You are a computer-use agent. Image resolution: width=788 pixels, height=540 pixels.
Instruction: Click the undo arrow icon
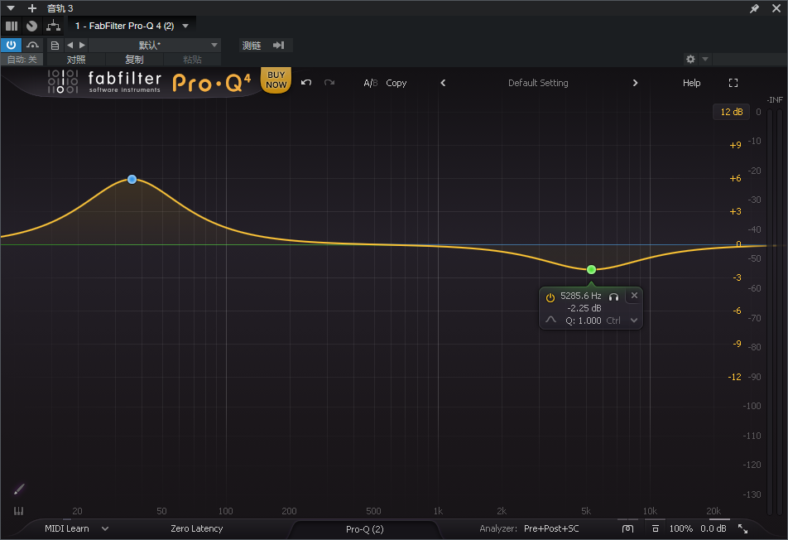[x=306, y=83]
